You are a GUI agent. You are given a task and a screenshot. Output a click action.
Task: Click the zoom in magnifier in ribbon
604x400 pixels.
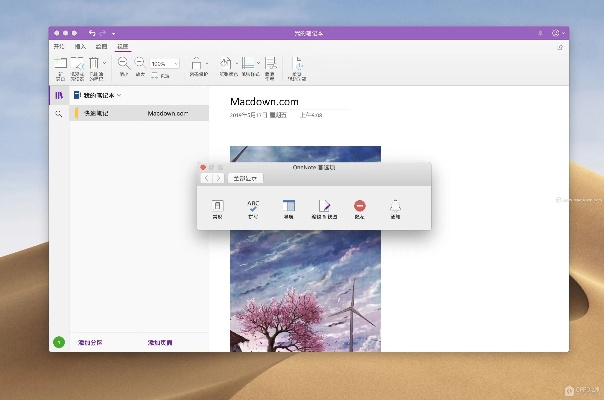140,63
